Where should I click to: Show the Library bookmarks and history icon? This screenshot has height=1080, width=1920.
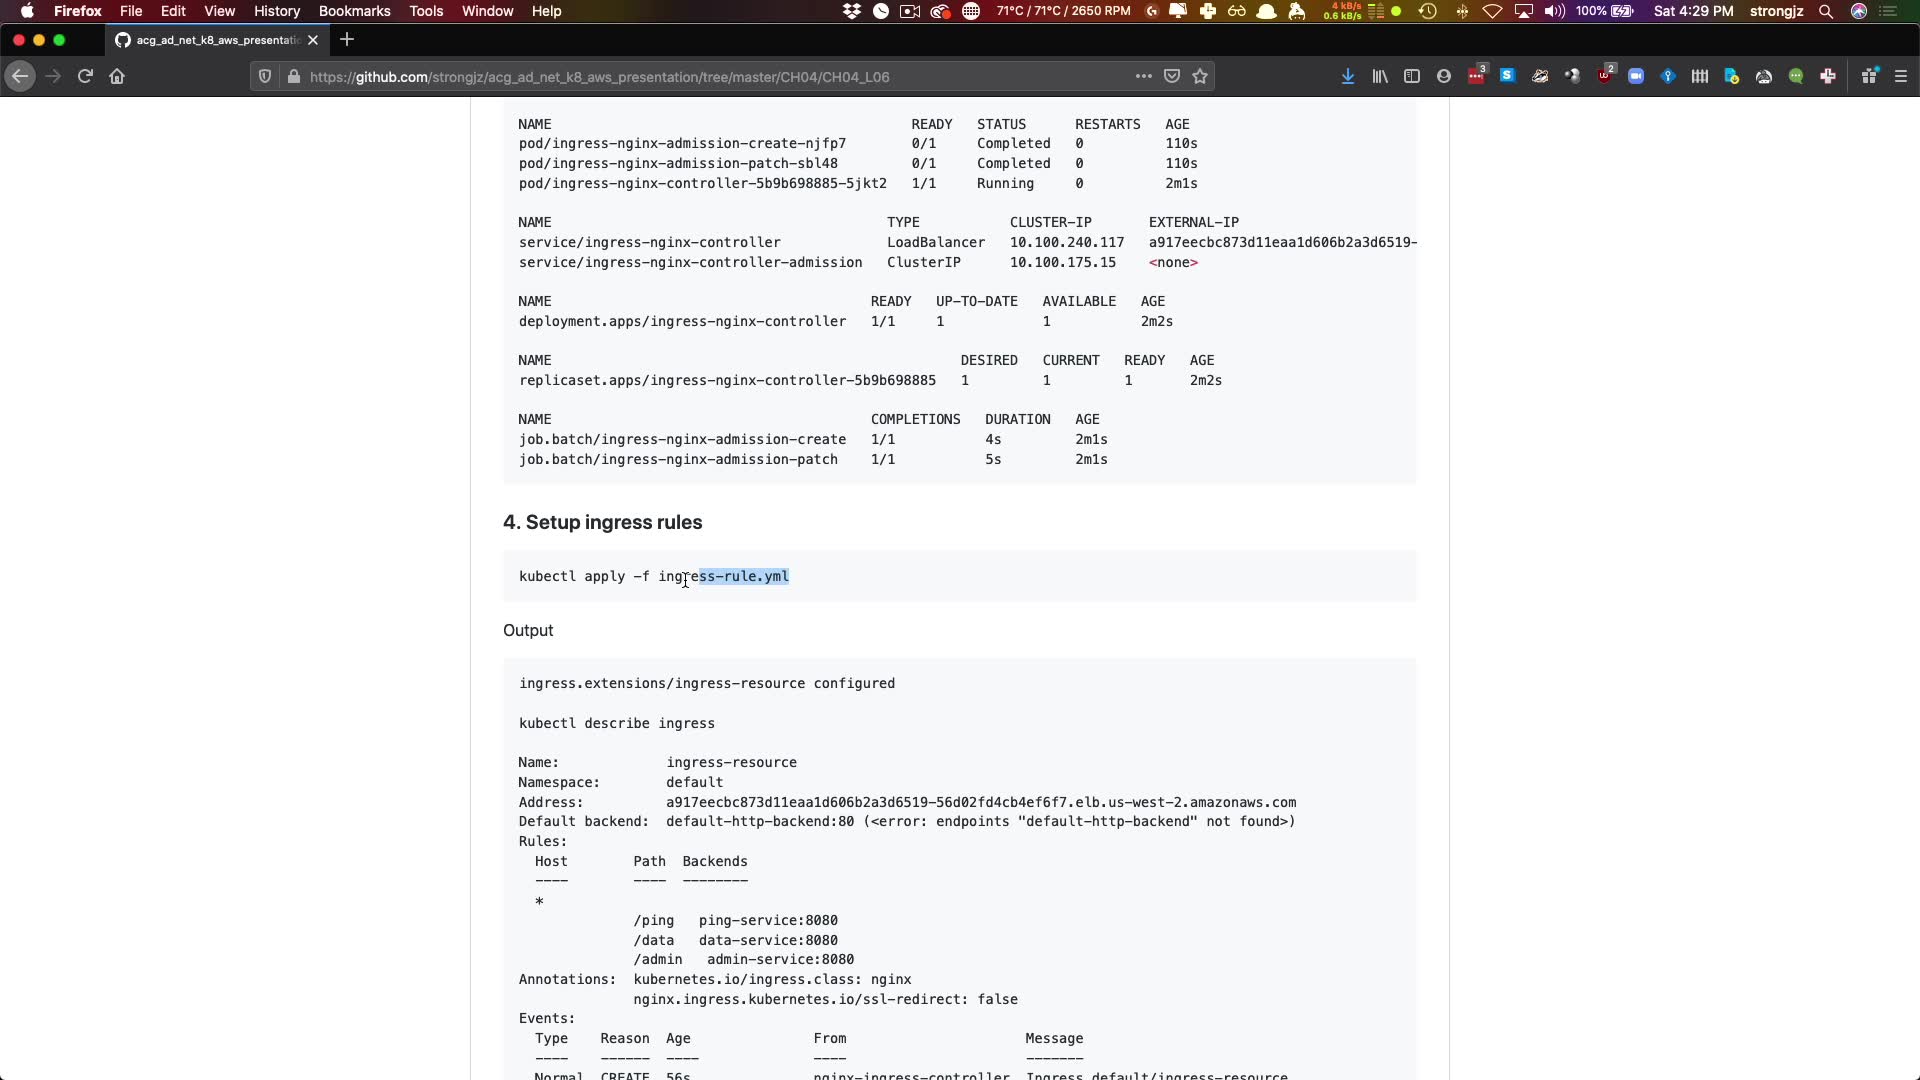pos(1380,76)
